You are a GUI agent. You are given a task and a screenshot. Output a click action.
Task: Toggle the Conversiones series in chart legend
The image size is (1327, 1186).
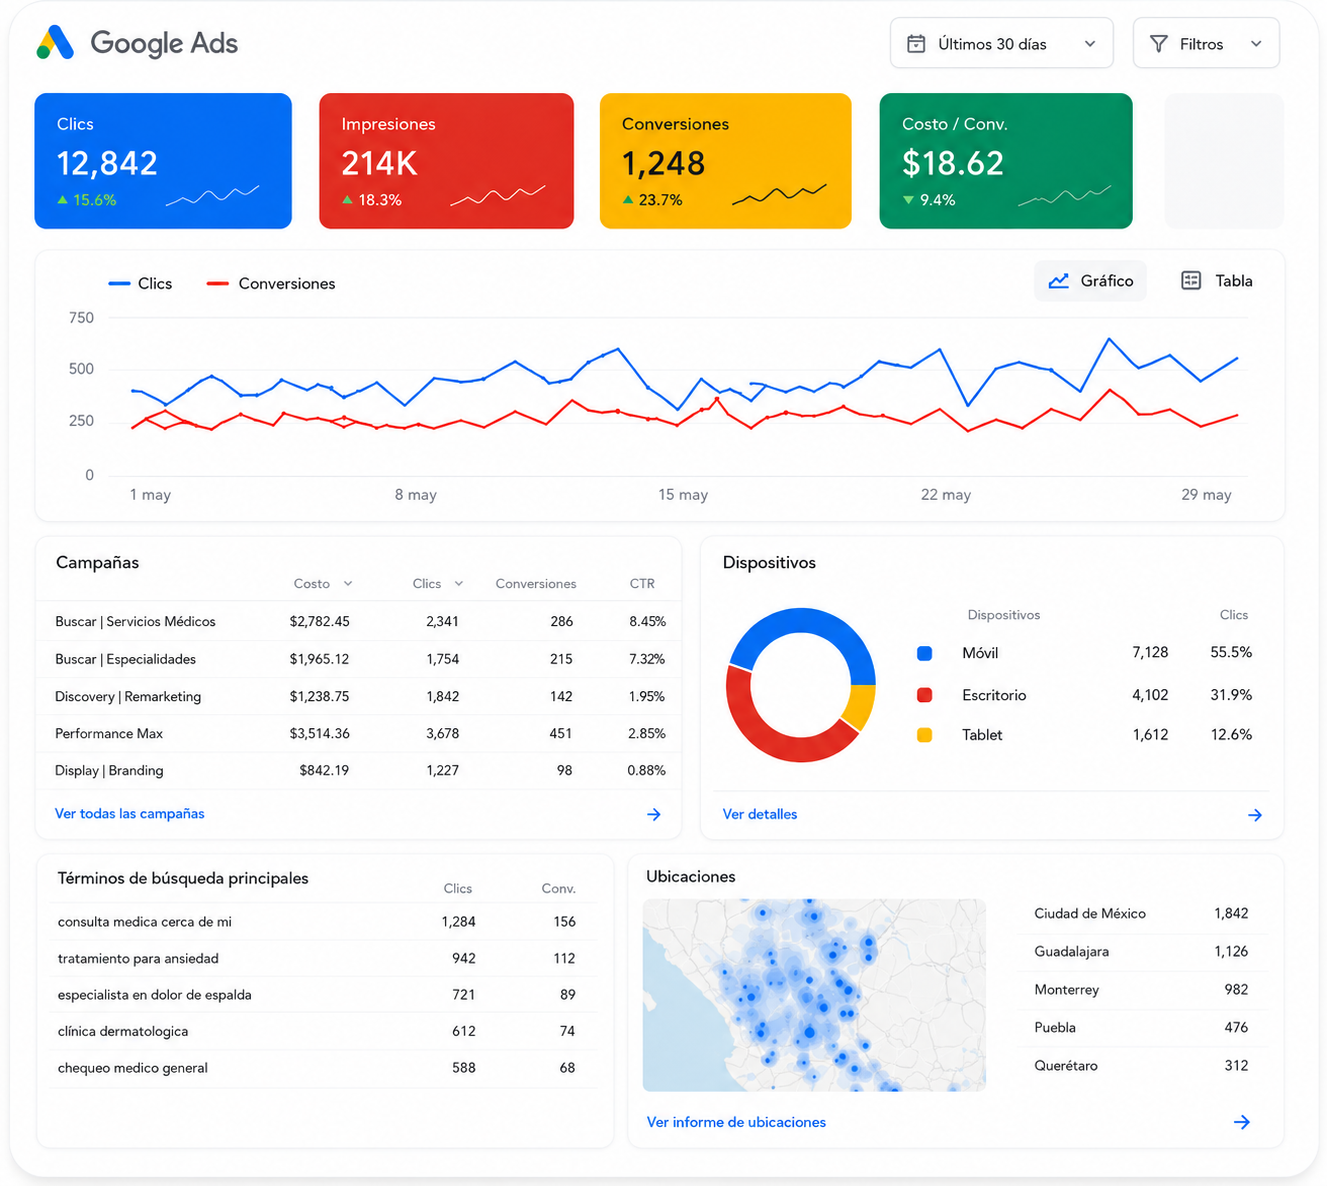click(271, 284)
